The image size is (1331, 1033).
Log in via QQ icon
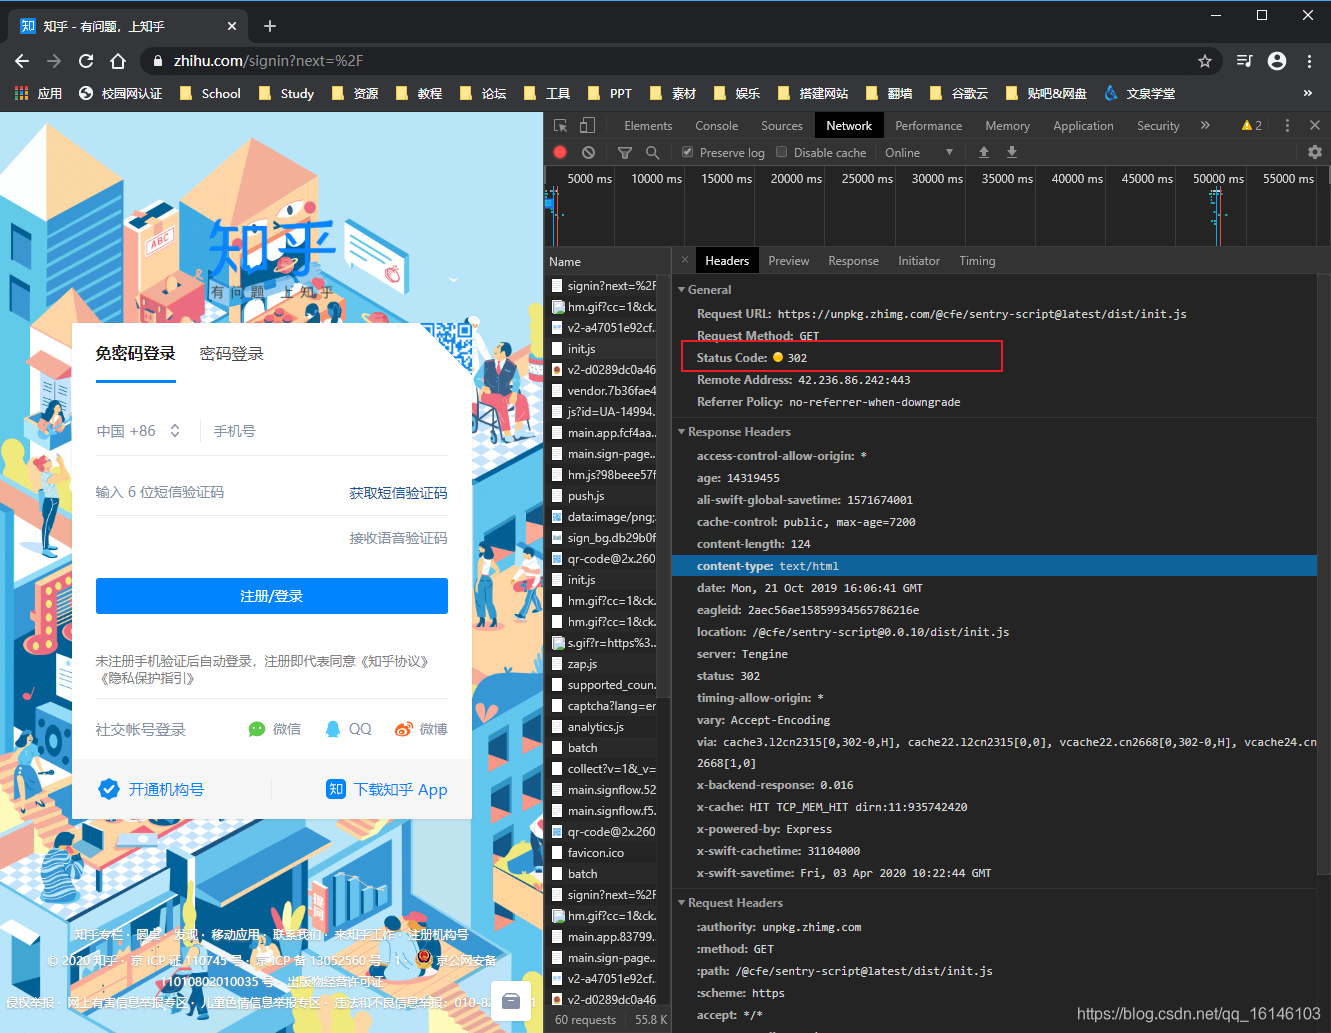(x=348, y=729)
